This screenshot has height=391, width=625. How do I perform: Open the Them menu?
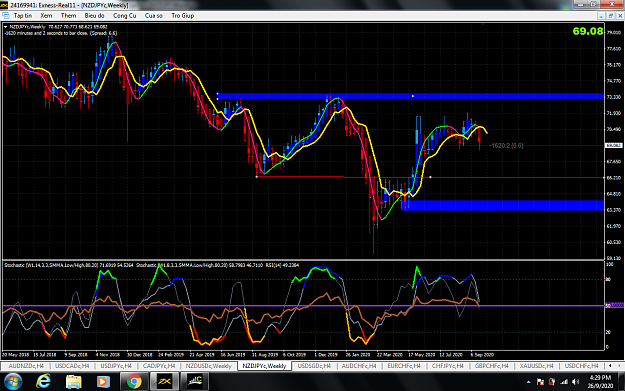(x=69, y=16)
